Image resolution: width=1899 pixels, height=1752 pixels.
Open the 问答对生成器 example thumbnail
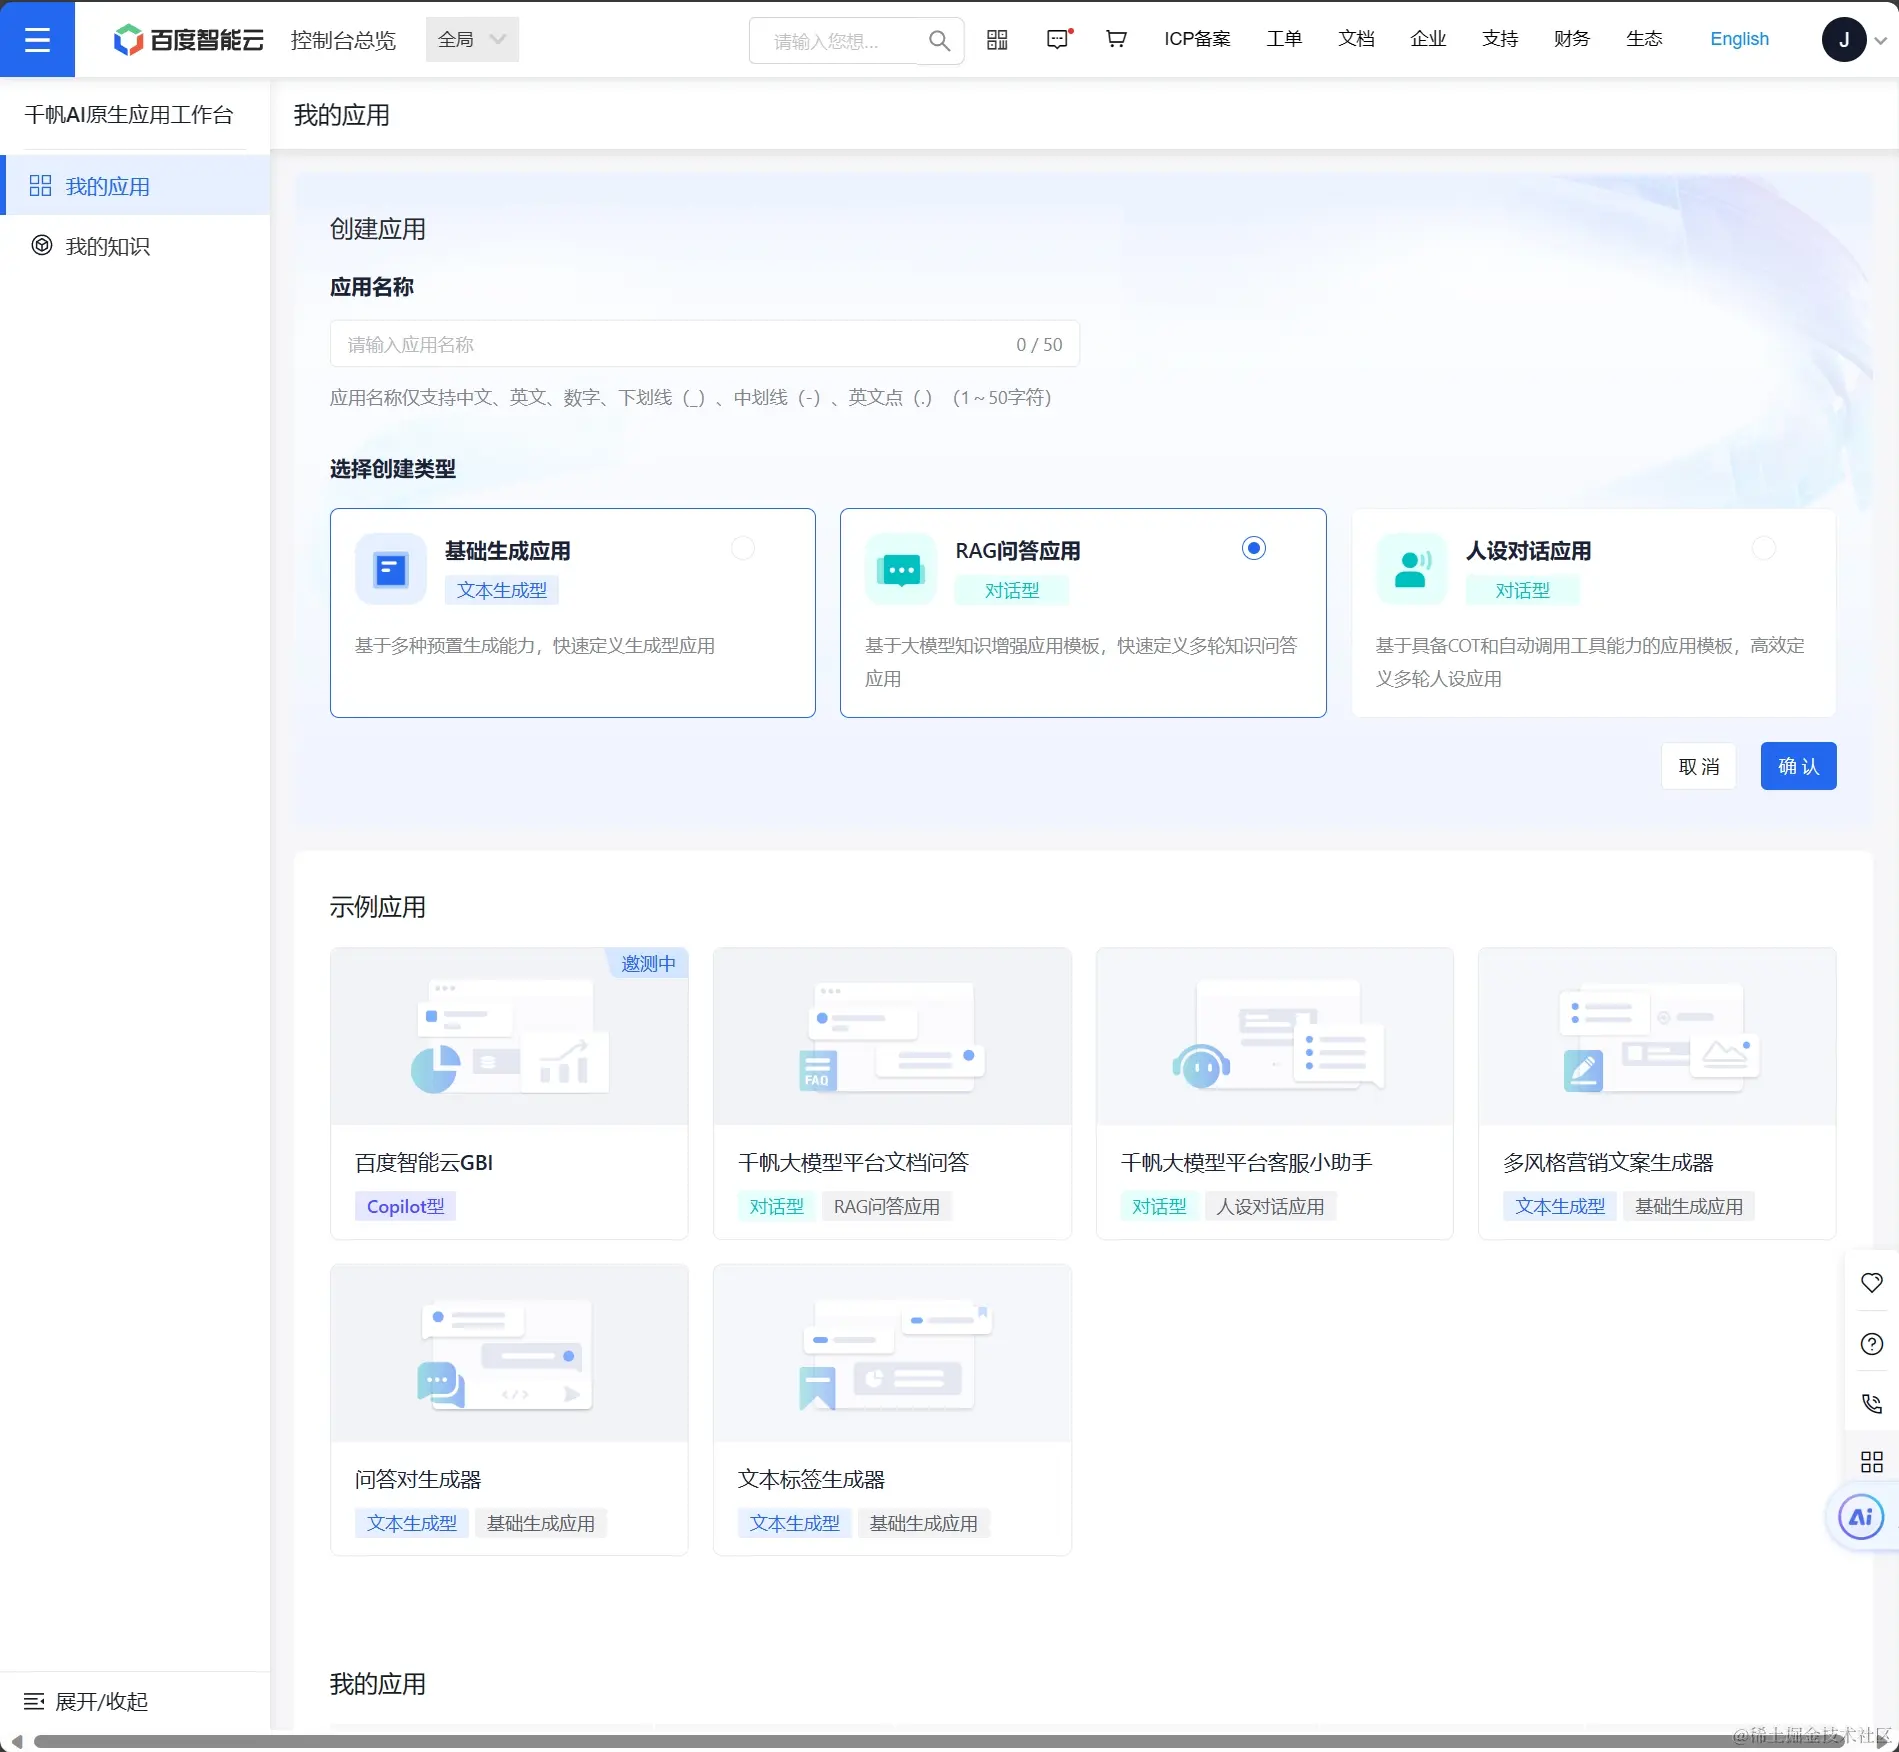pyautogui.click(x=509, y=1353)
